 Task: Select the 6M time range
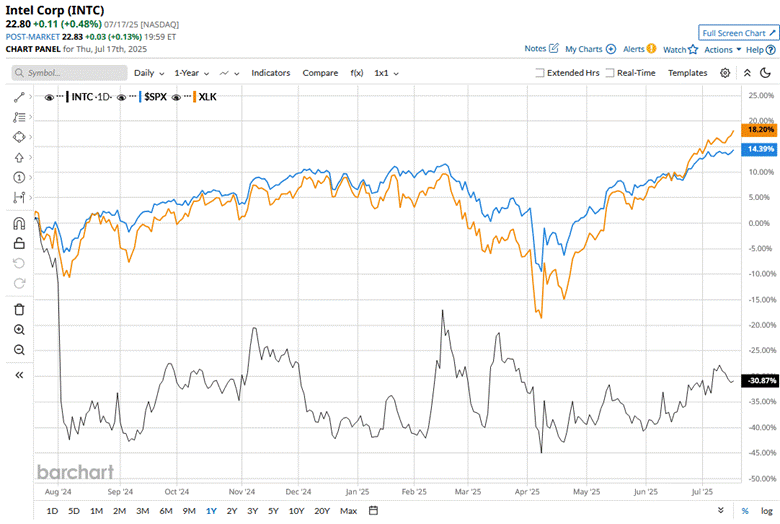pyautogui.click(x=166, y=511)
